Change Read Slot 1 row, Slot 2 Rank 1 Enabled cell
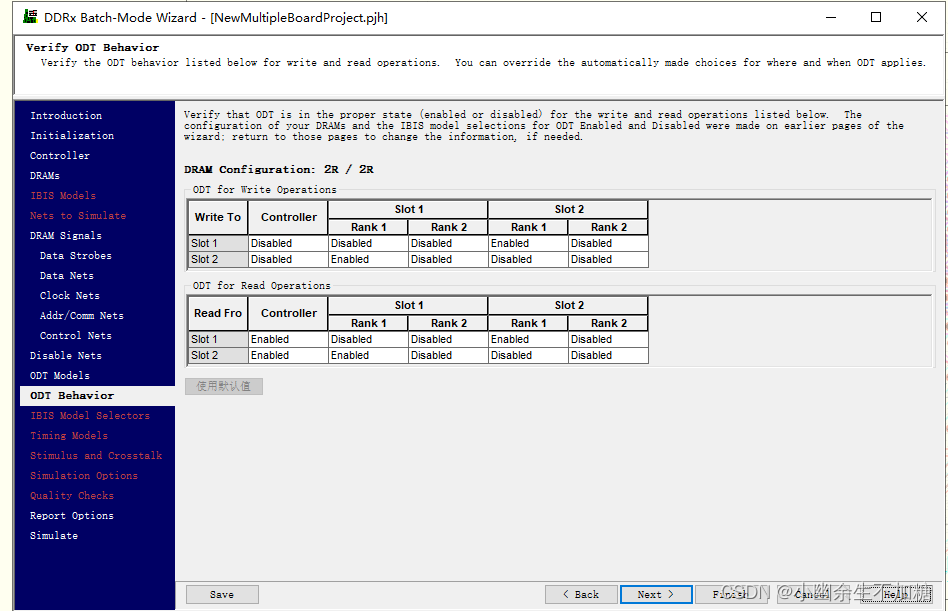The width and height of the screenshot is (948, 611). coord(528,339)
